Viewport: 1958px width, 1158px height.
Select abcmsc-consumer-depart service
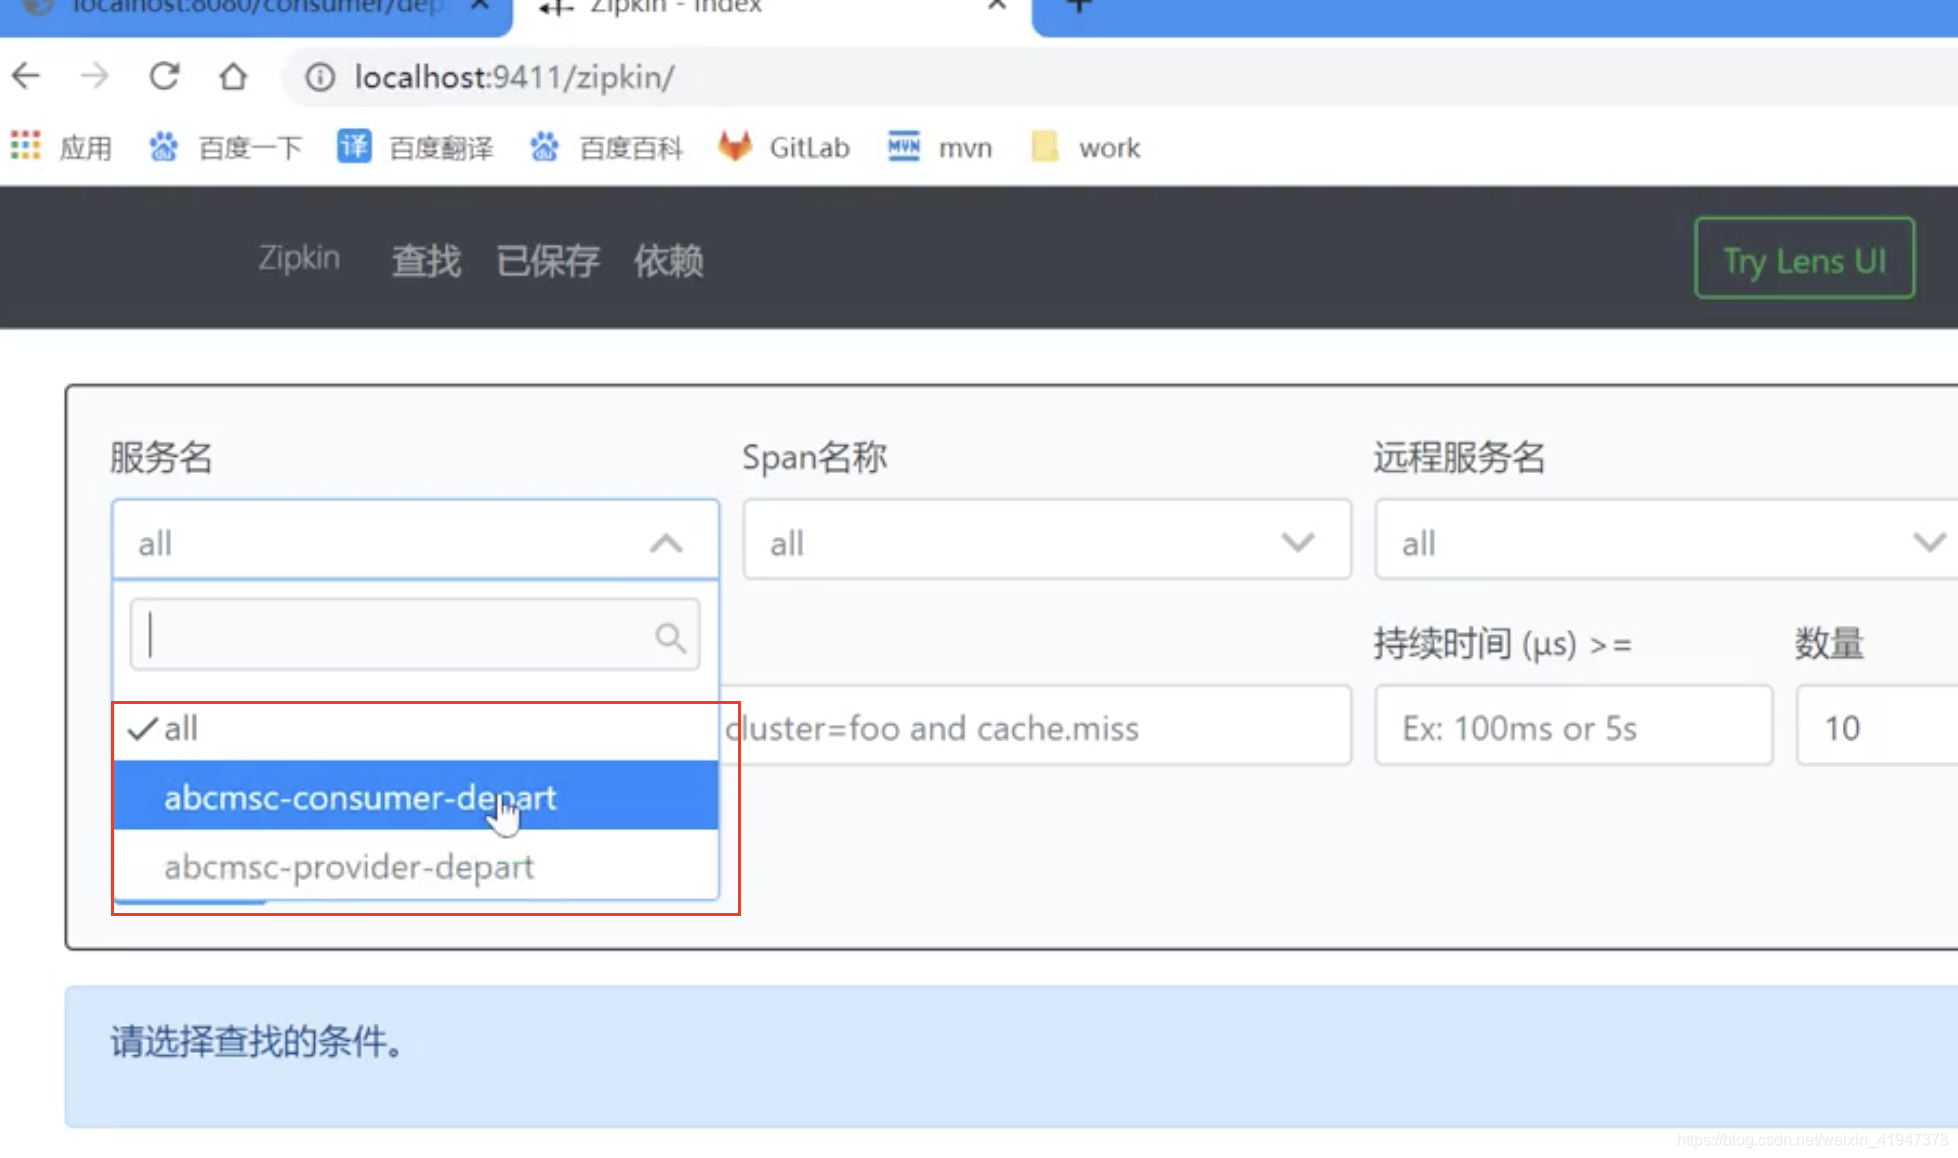(x=415, y=796)
